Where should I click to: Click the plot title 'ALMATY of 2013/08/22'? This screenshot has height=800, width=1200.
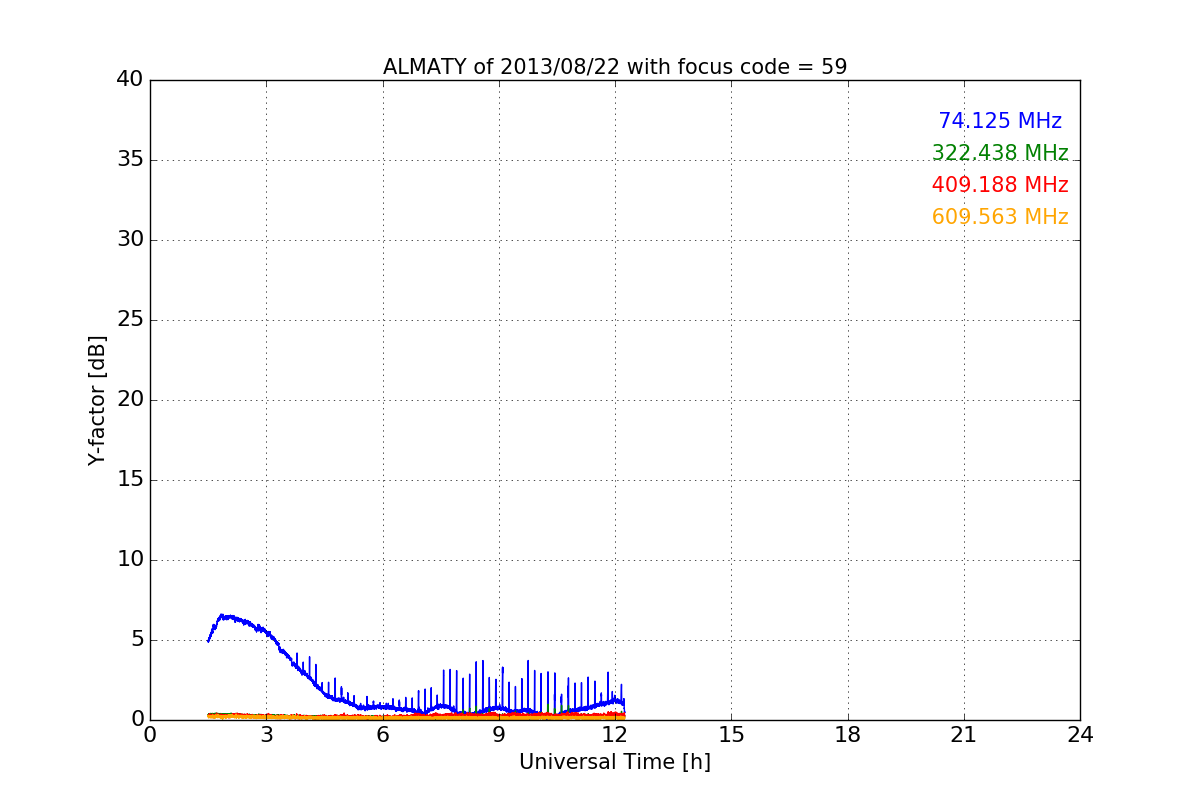pyautogui.click(x=615, y=67)
